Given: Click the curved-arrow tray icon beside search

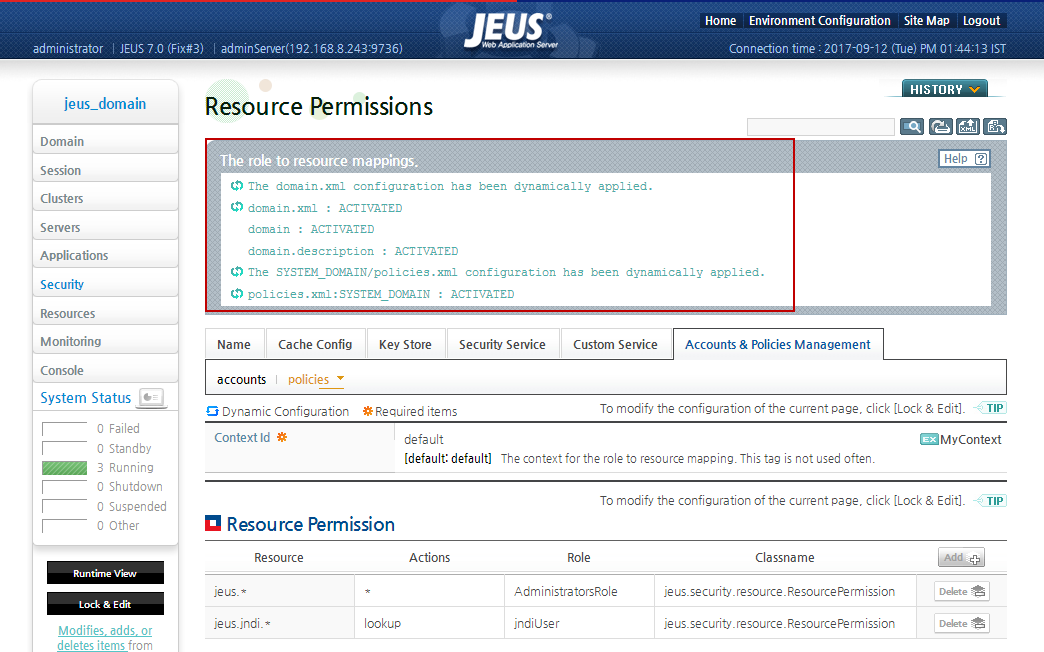Looking at the screenshot, I should pyautogui.click(x=940, y=127).
